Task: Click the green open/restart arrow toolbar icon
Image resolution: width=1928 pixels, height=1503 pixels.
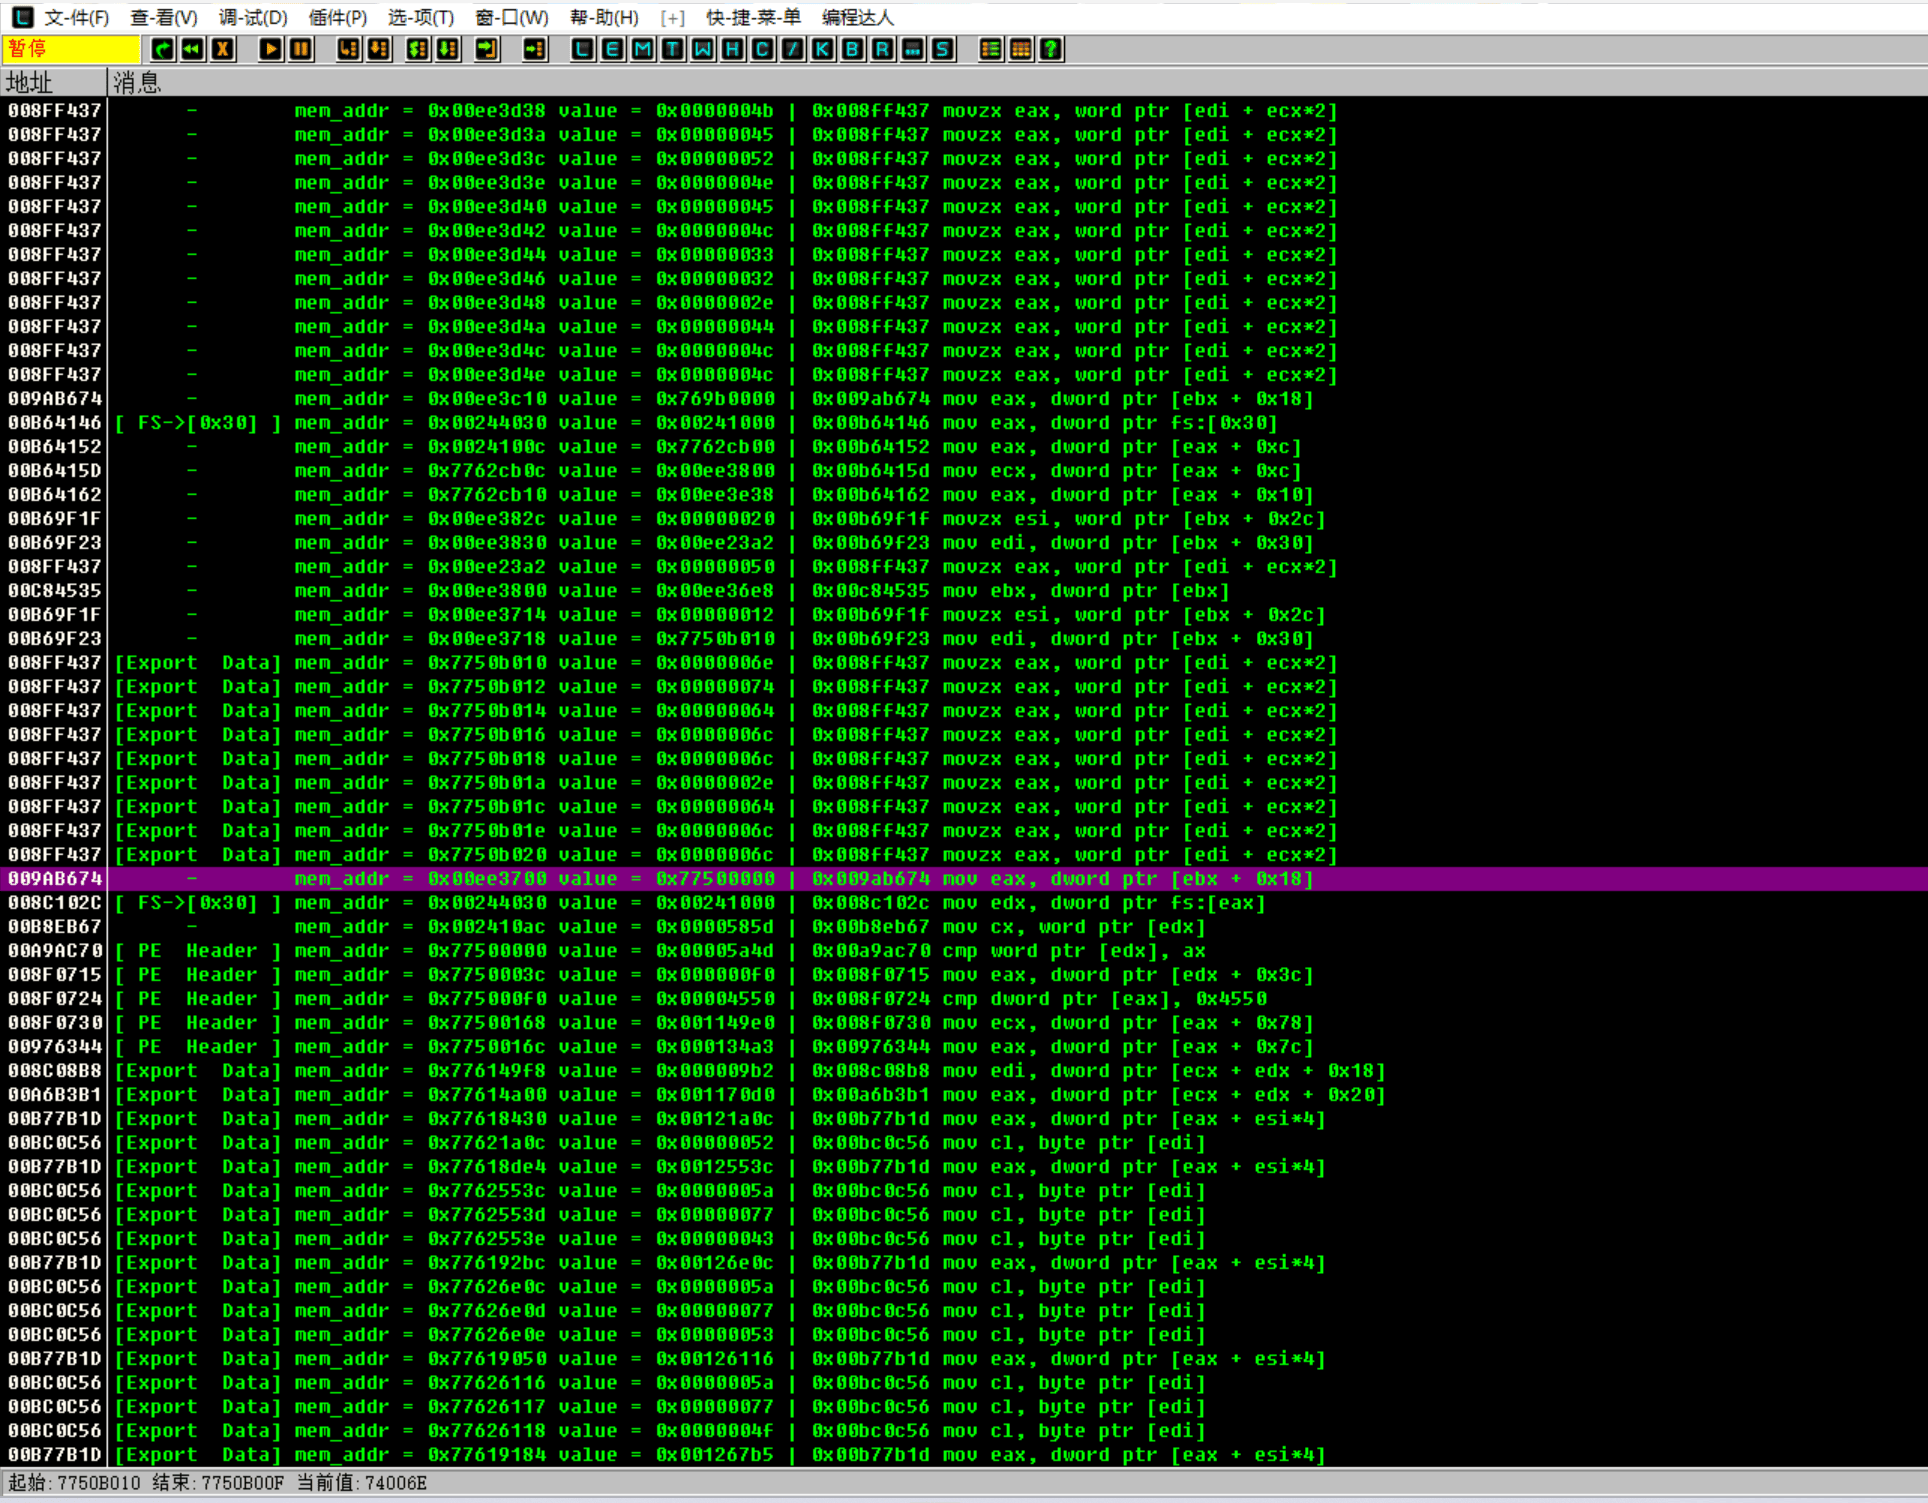Action: (x=162, y=49)
